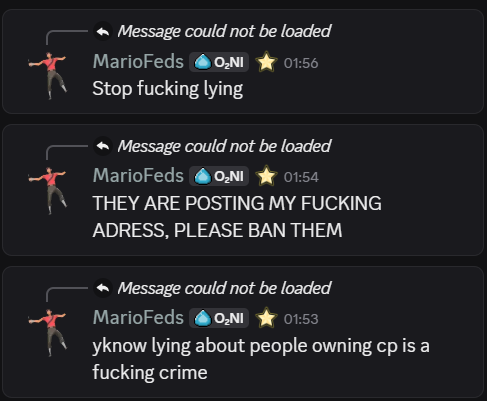Click the 01:54 timestamp
The height and width of the screenshot is (401, 487).
coord(301,177)
